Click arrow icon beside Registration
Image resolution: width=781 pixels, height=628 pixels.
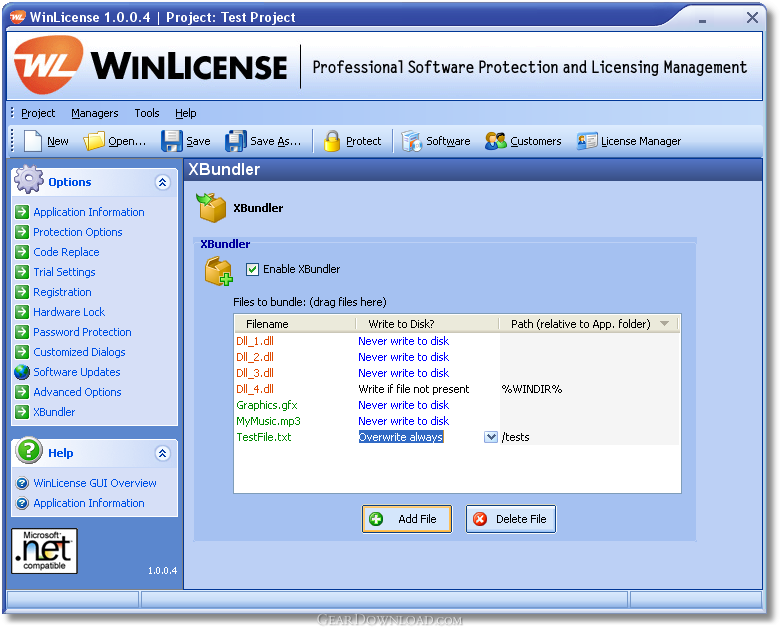pyautogui.click(x=22, y=292)
